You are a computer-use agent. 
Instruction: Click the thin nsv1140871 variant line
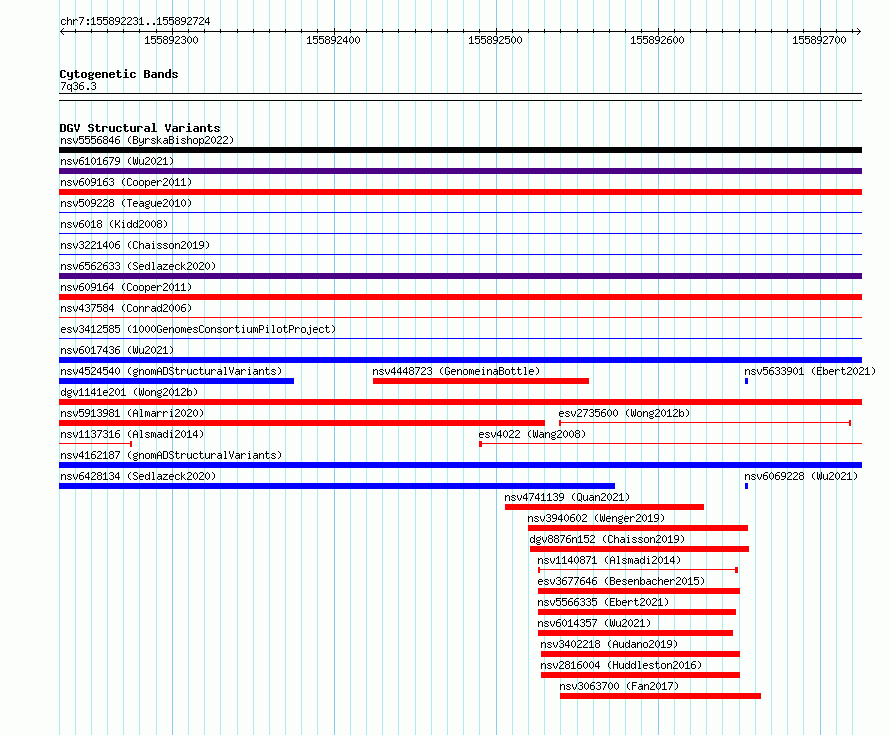point(638,570)
